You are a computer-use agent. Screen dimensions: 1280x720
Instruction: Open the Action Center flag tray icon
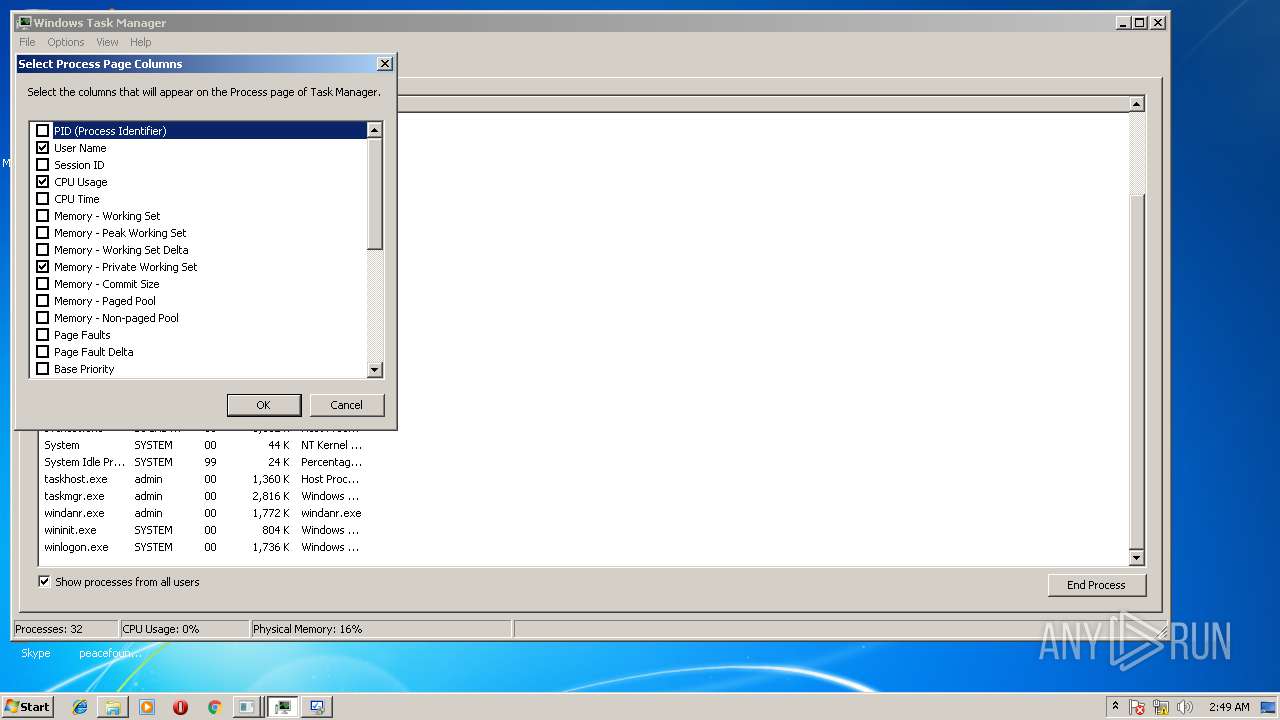coord(1137,707)
